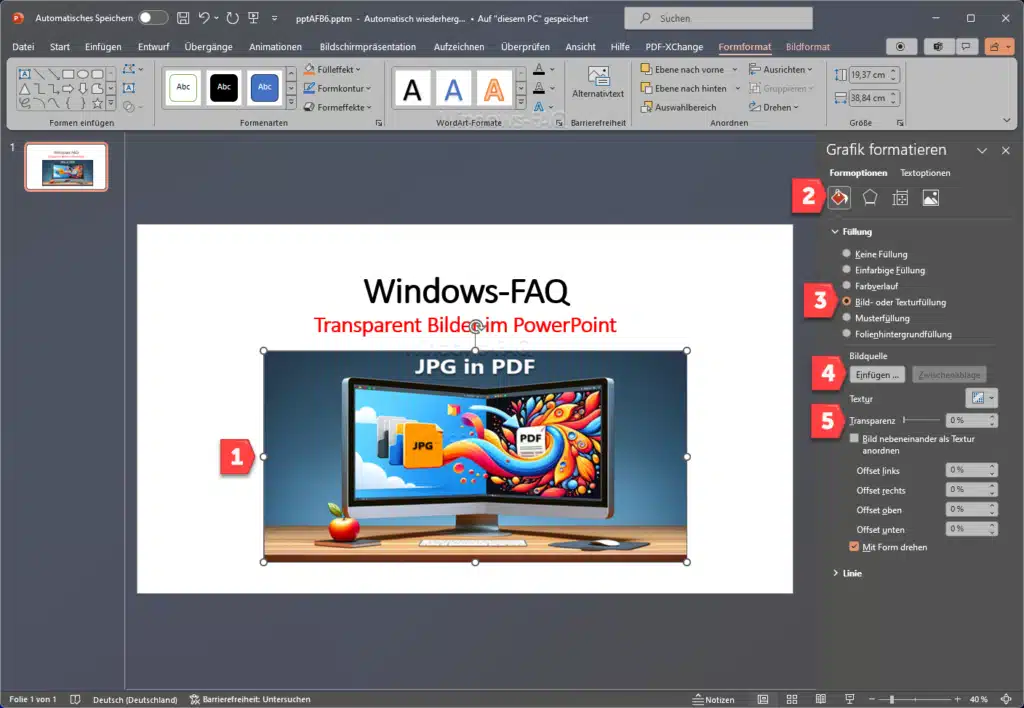Choose the black A WordArt style

pyautogui.click(x=412, y=89)
